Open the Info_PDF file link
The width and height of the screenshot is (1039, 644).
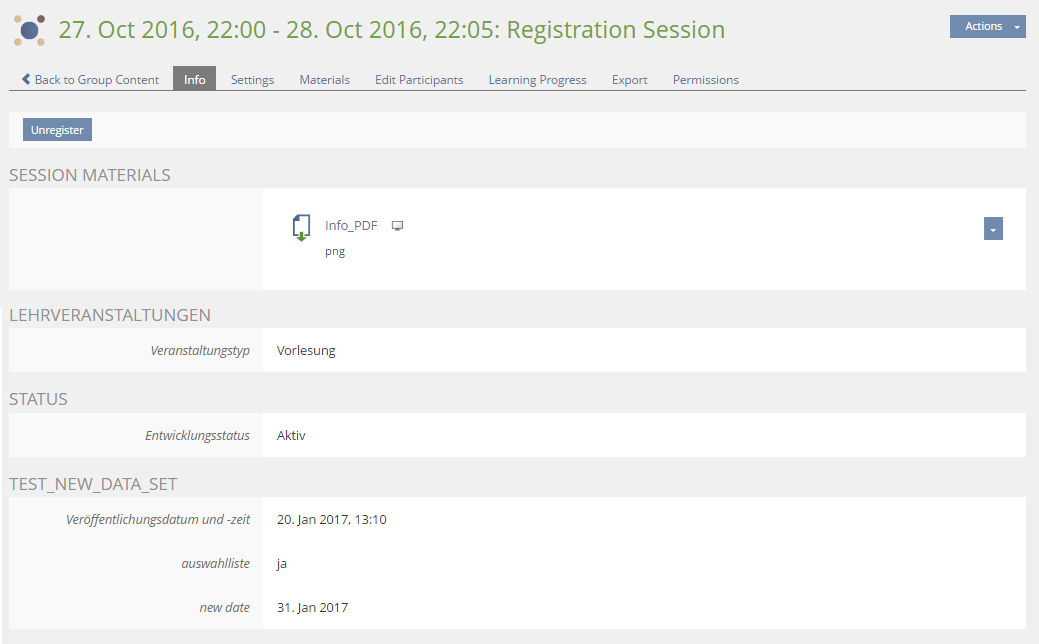[x=351, y=226]
